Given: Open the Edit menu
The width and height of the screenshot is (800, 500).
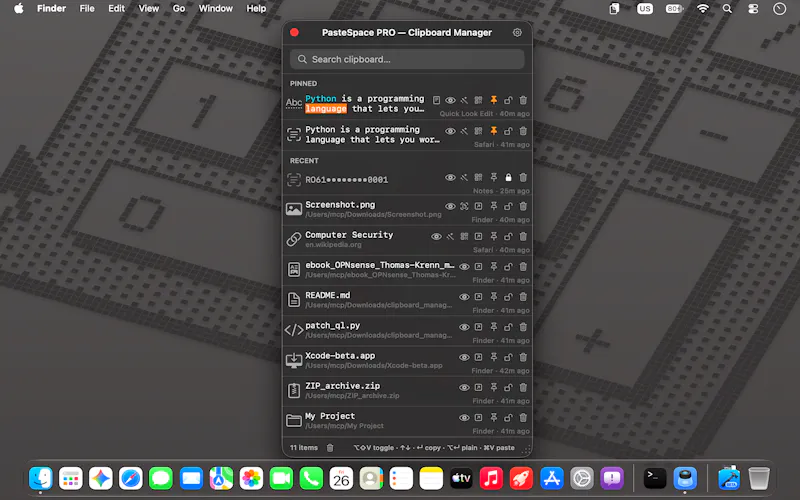Looking at the screenshot, I should [116, 8].
